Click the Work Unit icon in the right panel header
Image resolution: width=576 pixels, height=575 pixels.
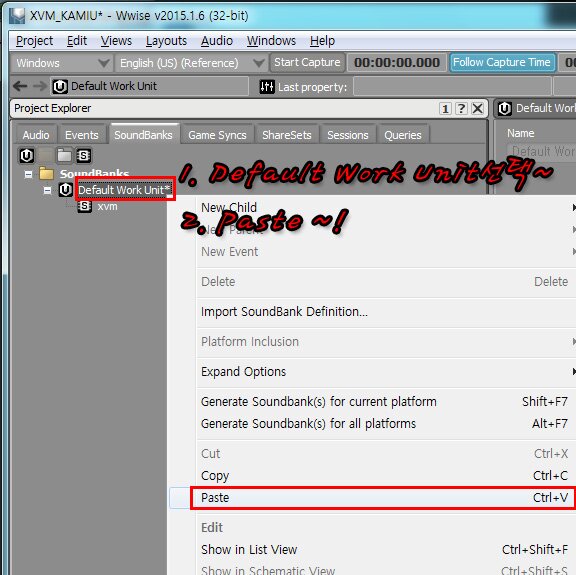pos(504,108)
